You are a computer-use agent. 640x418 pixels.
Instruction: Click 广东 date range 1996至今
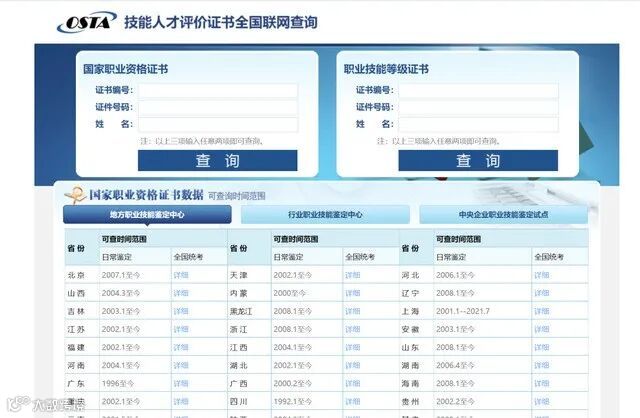(118, 383)
